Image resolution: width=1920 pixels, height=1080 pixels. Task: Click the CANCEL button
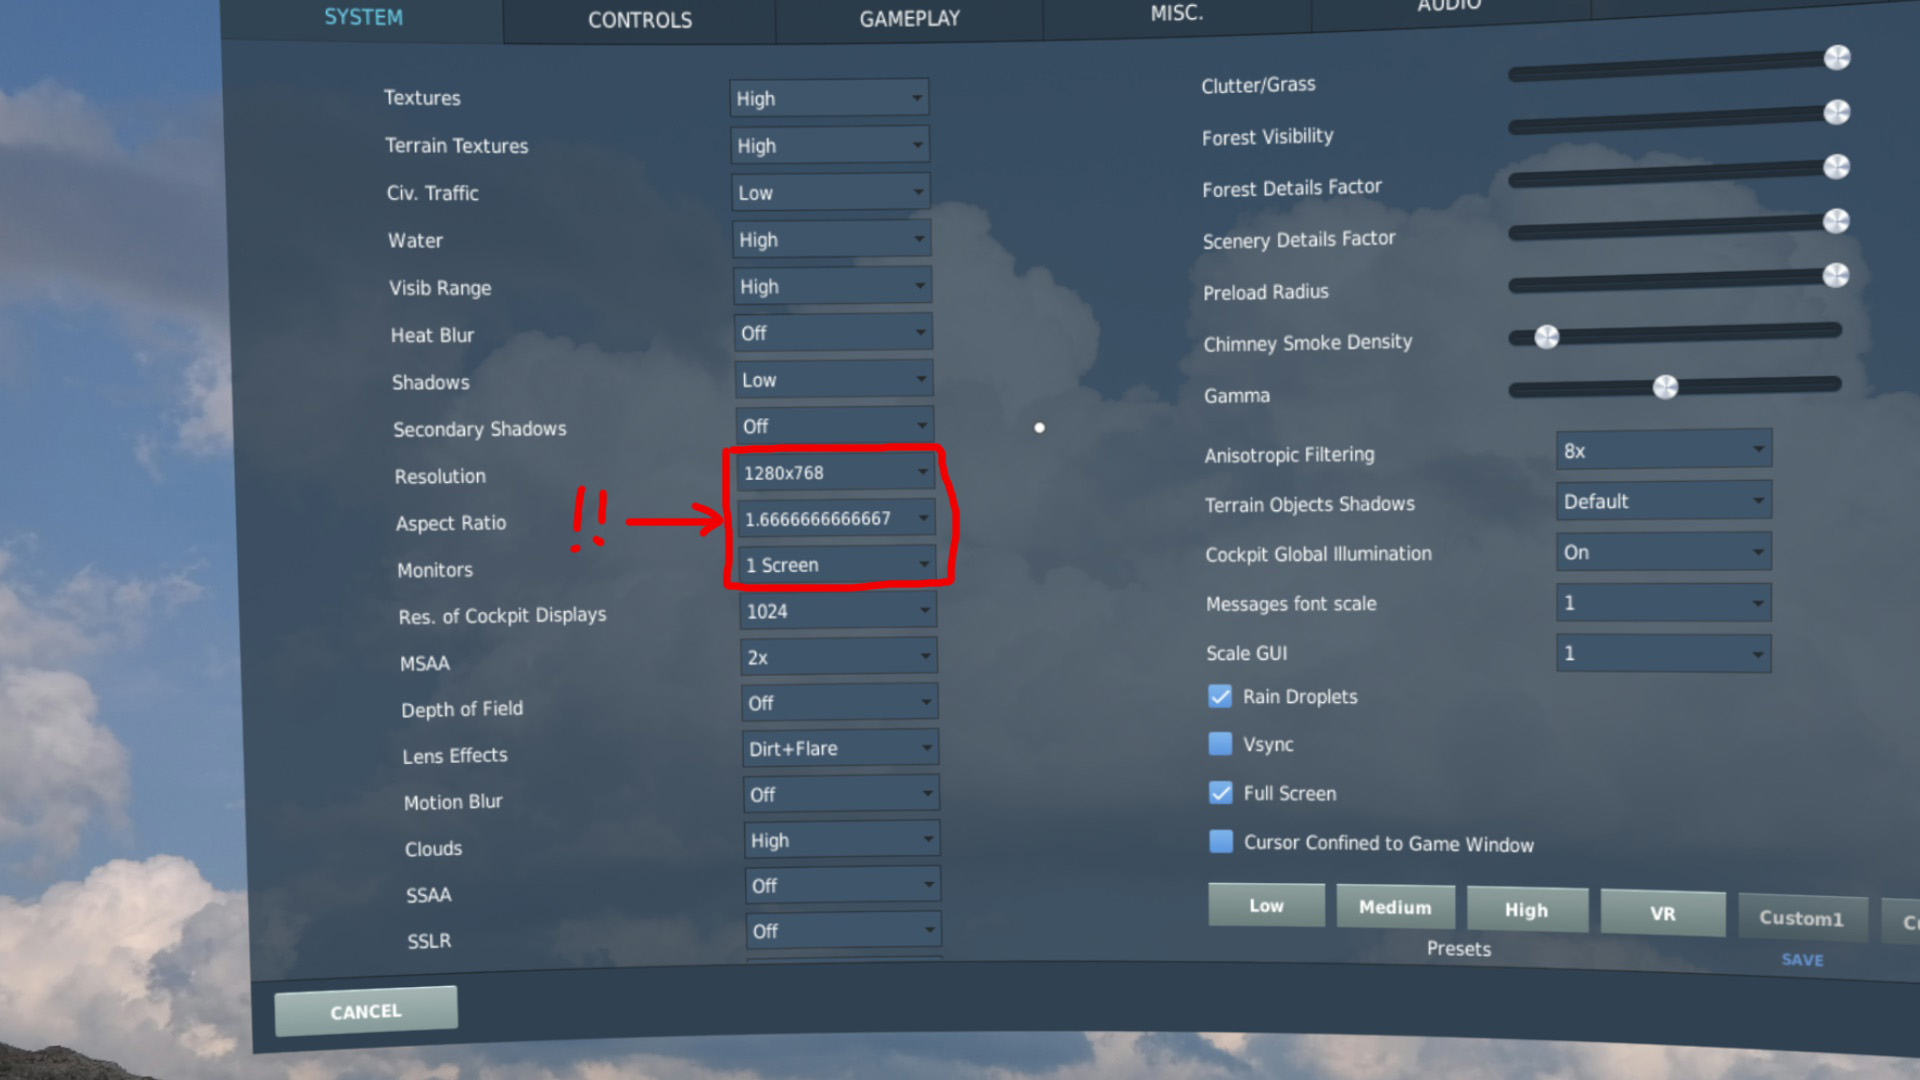366,1011
